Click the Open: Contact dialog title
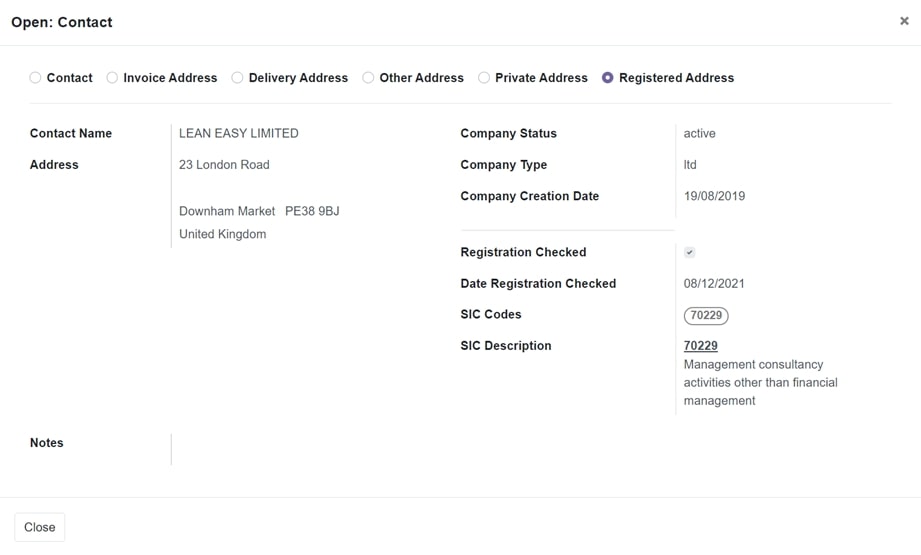 (62, 22)
